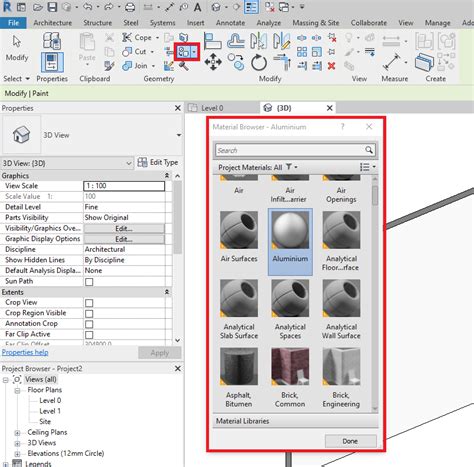The image size is (474, 467).
Task: Toggle the Far Clip Active checkbox
Action: pos(89,335)
